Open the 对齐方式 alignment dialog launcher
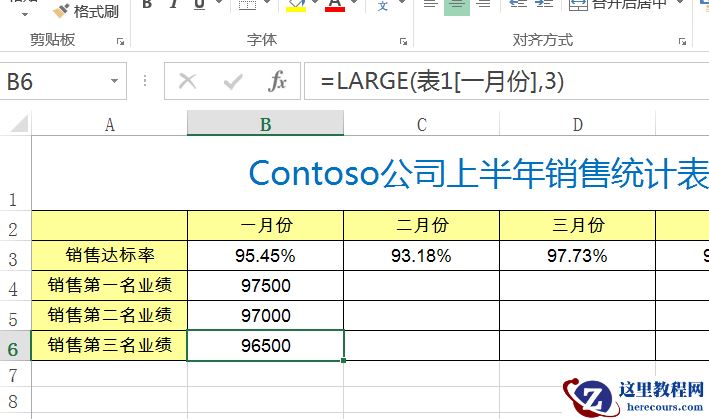The width and height of the screenshot is (709, 419). (682, 42)
